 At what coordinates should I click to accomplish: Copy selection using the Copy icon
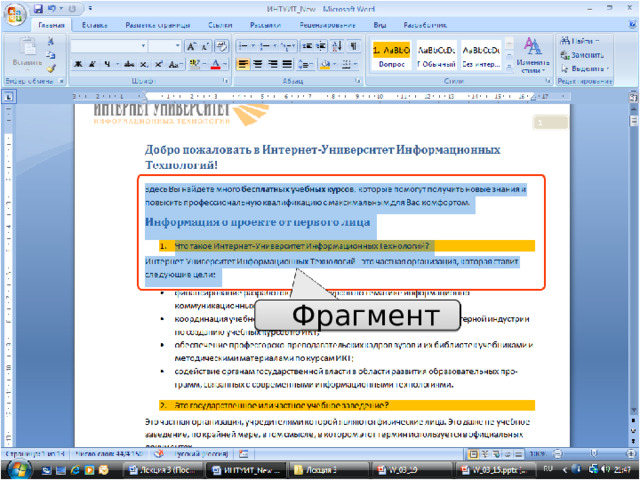(x=51, y=55)
